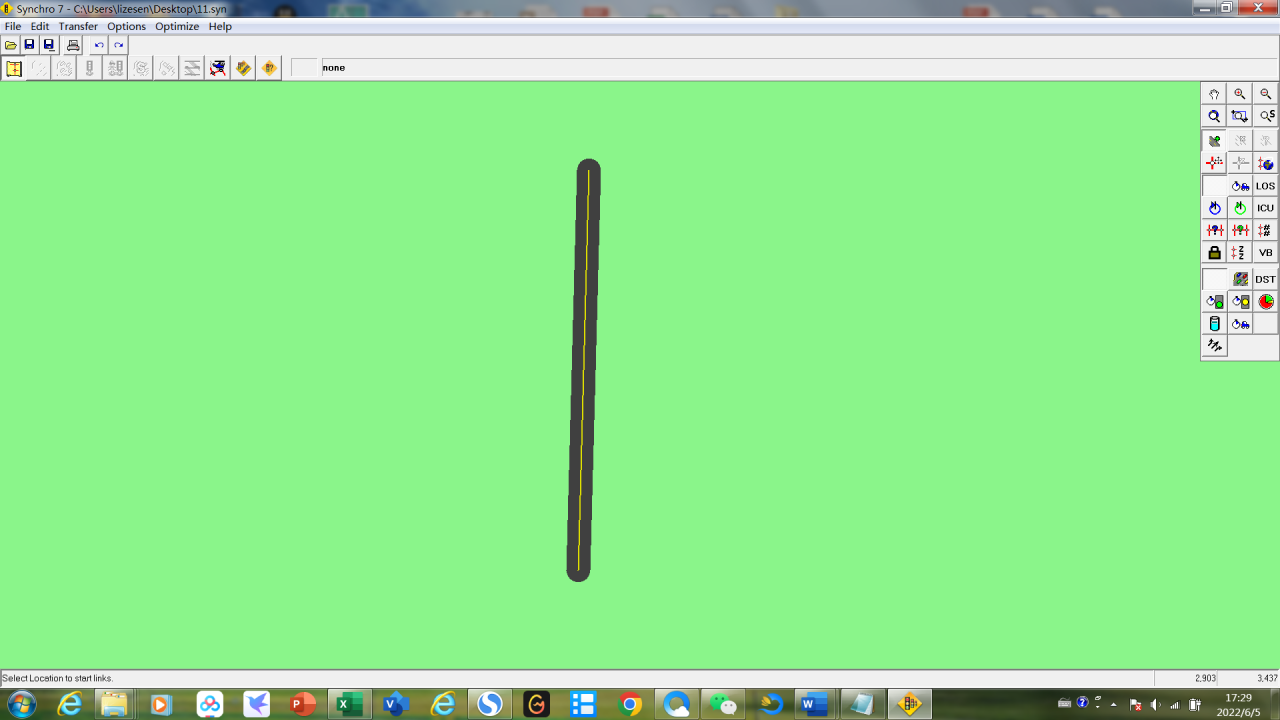Click the Open file folder icon
This screenshot has height=720, width=1280.
(11, 45)
